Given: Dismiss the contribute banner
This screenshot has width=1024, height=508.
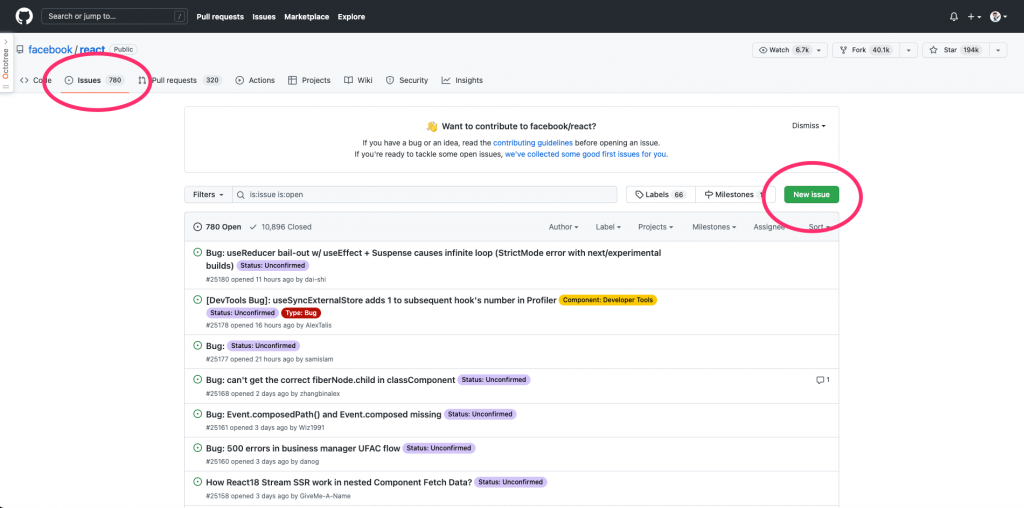Looking at the screenshot, I should [x=808, y=125].
